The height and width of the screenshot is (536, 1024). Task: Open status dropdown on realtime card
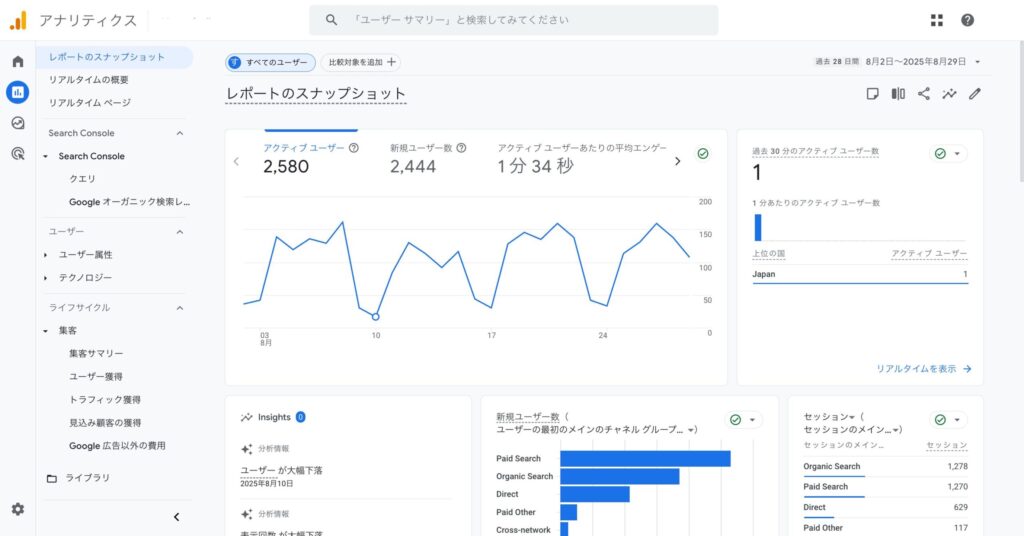(x=957, y=153)
